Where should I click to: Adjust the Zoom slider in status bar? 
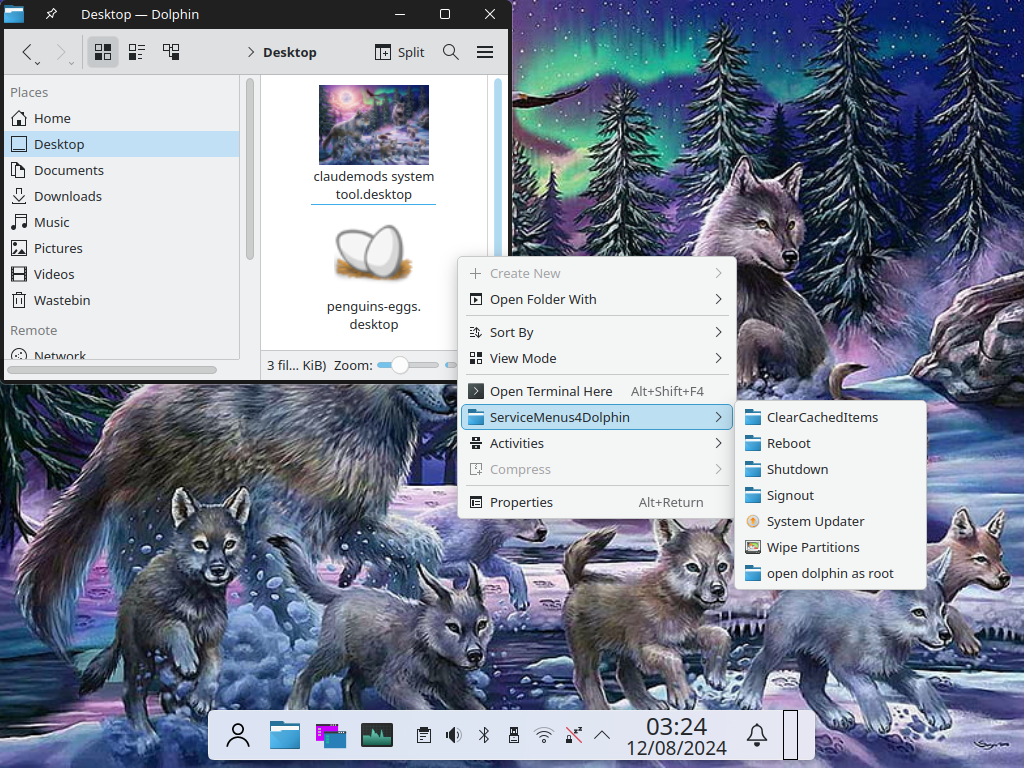pyautogui.click(x=408, y=365)
